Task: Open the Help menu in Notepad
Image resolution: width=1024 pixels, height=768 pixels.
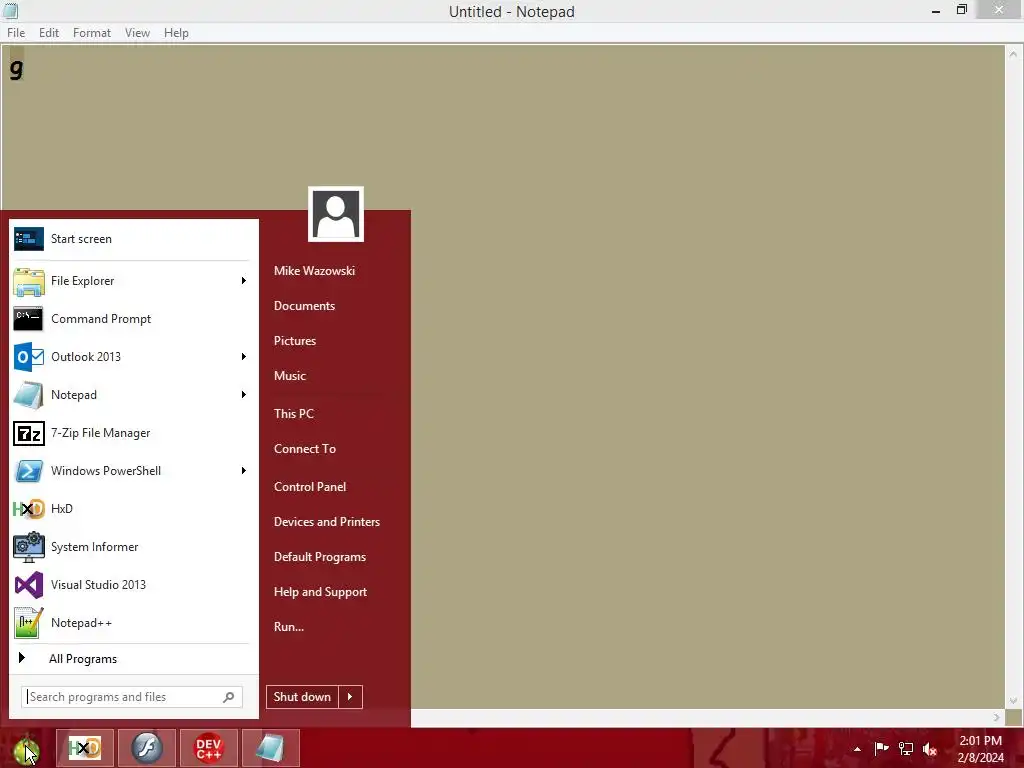Action: pos(176,33)
